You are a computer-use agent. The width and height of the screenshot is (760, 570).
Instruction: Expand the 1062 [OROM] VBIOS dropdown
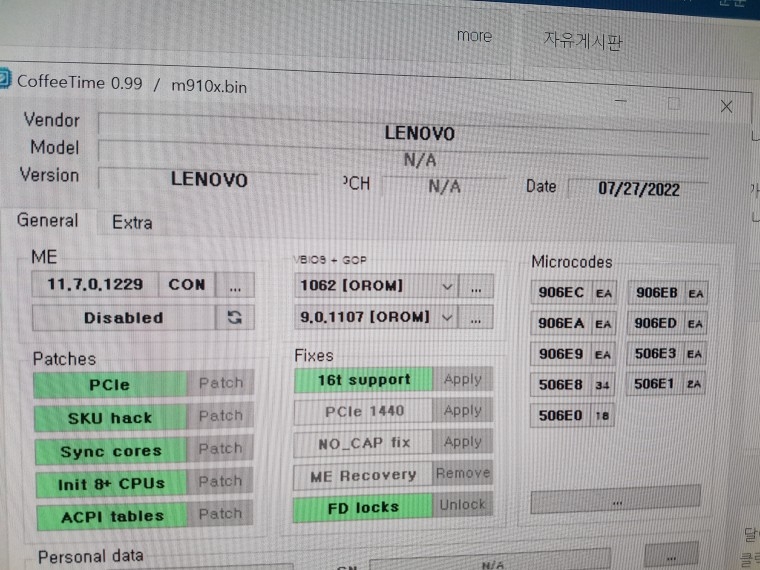(447, 286)
